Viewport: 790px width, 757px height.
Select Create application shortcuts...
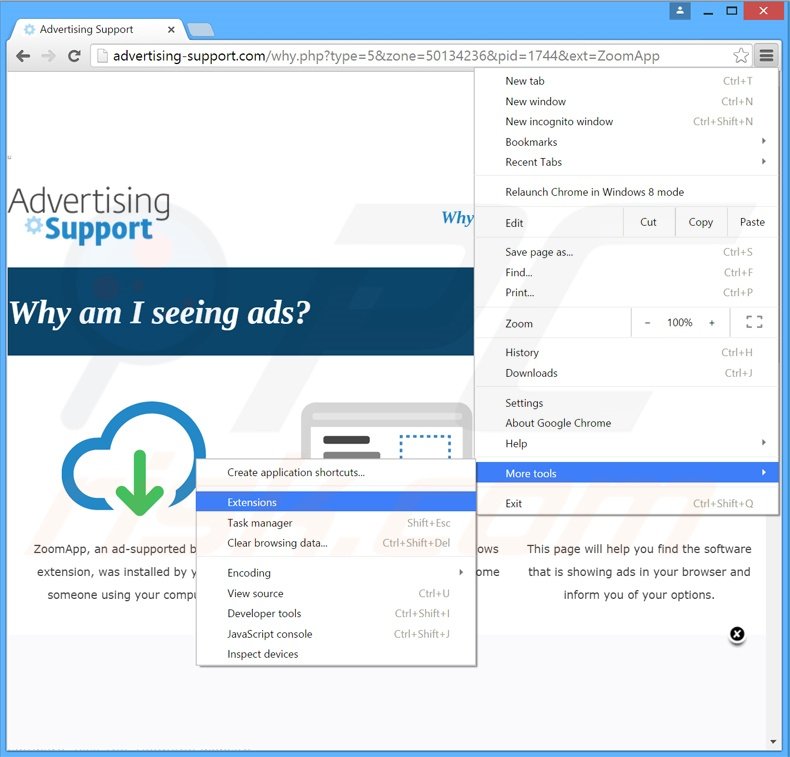click(x=336, y=472)
